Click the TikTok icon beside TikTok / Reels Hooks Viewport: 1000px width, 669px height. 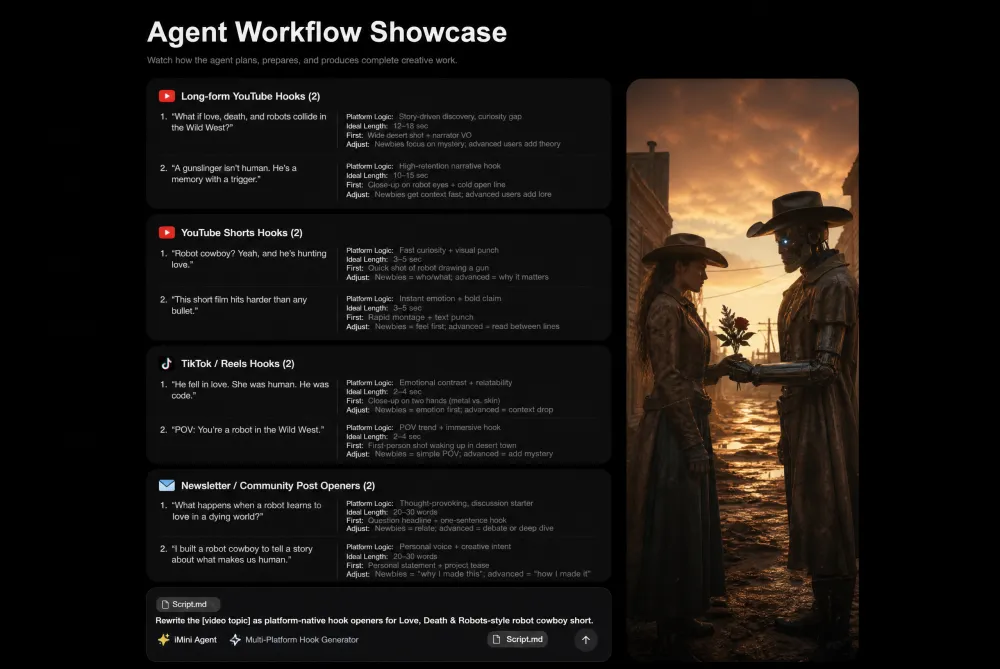pyautogui.click(x=166, y=364)
